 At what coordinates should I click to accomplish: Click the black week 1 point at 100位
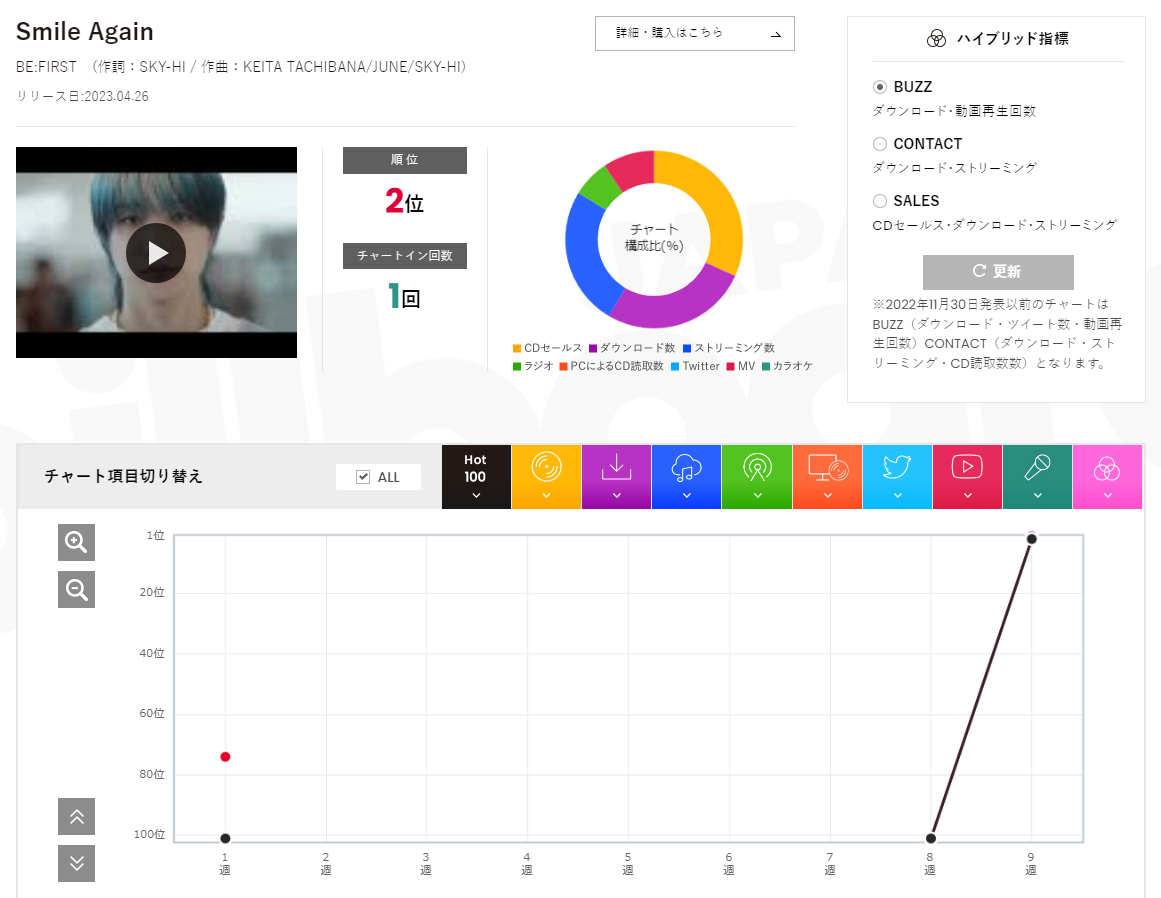225,838
